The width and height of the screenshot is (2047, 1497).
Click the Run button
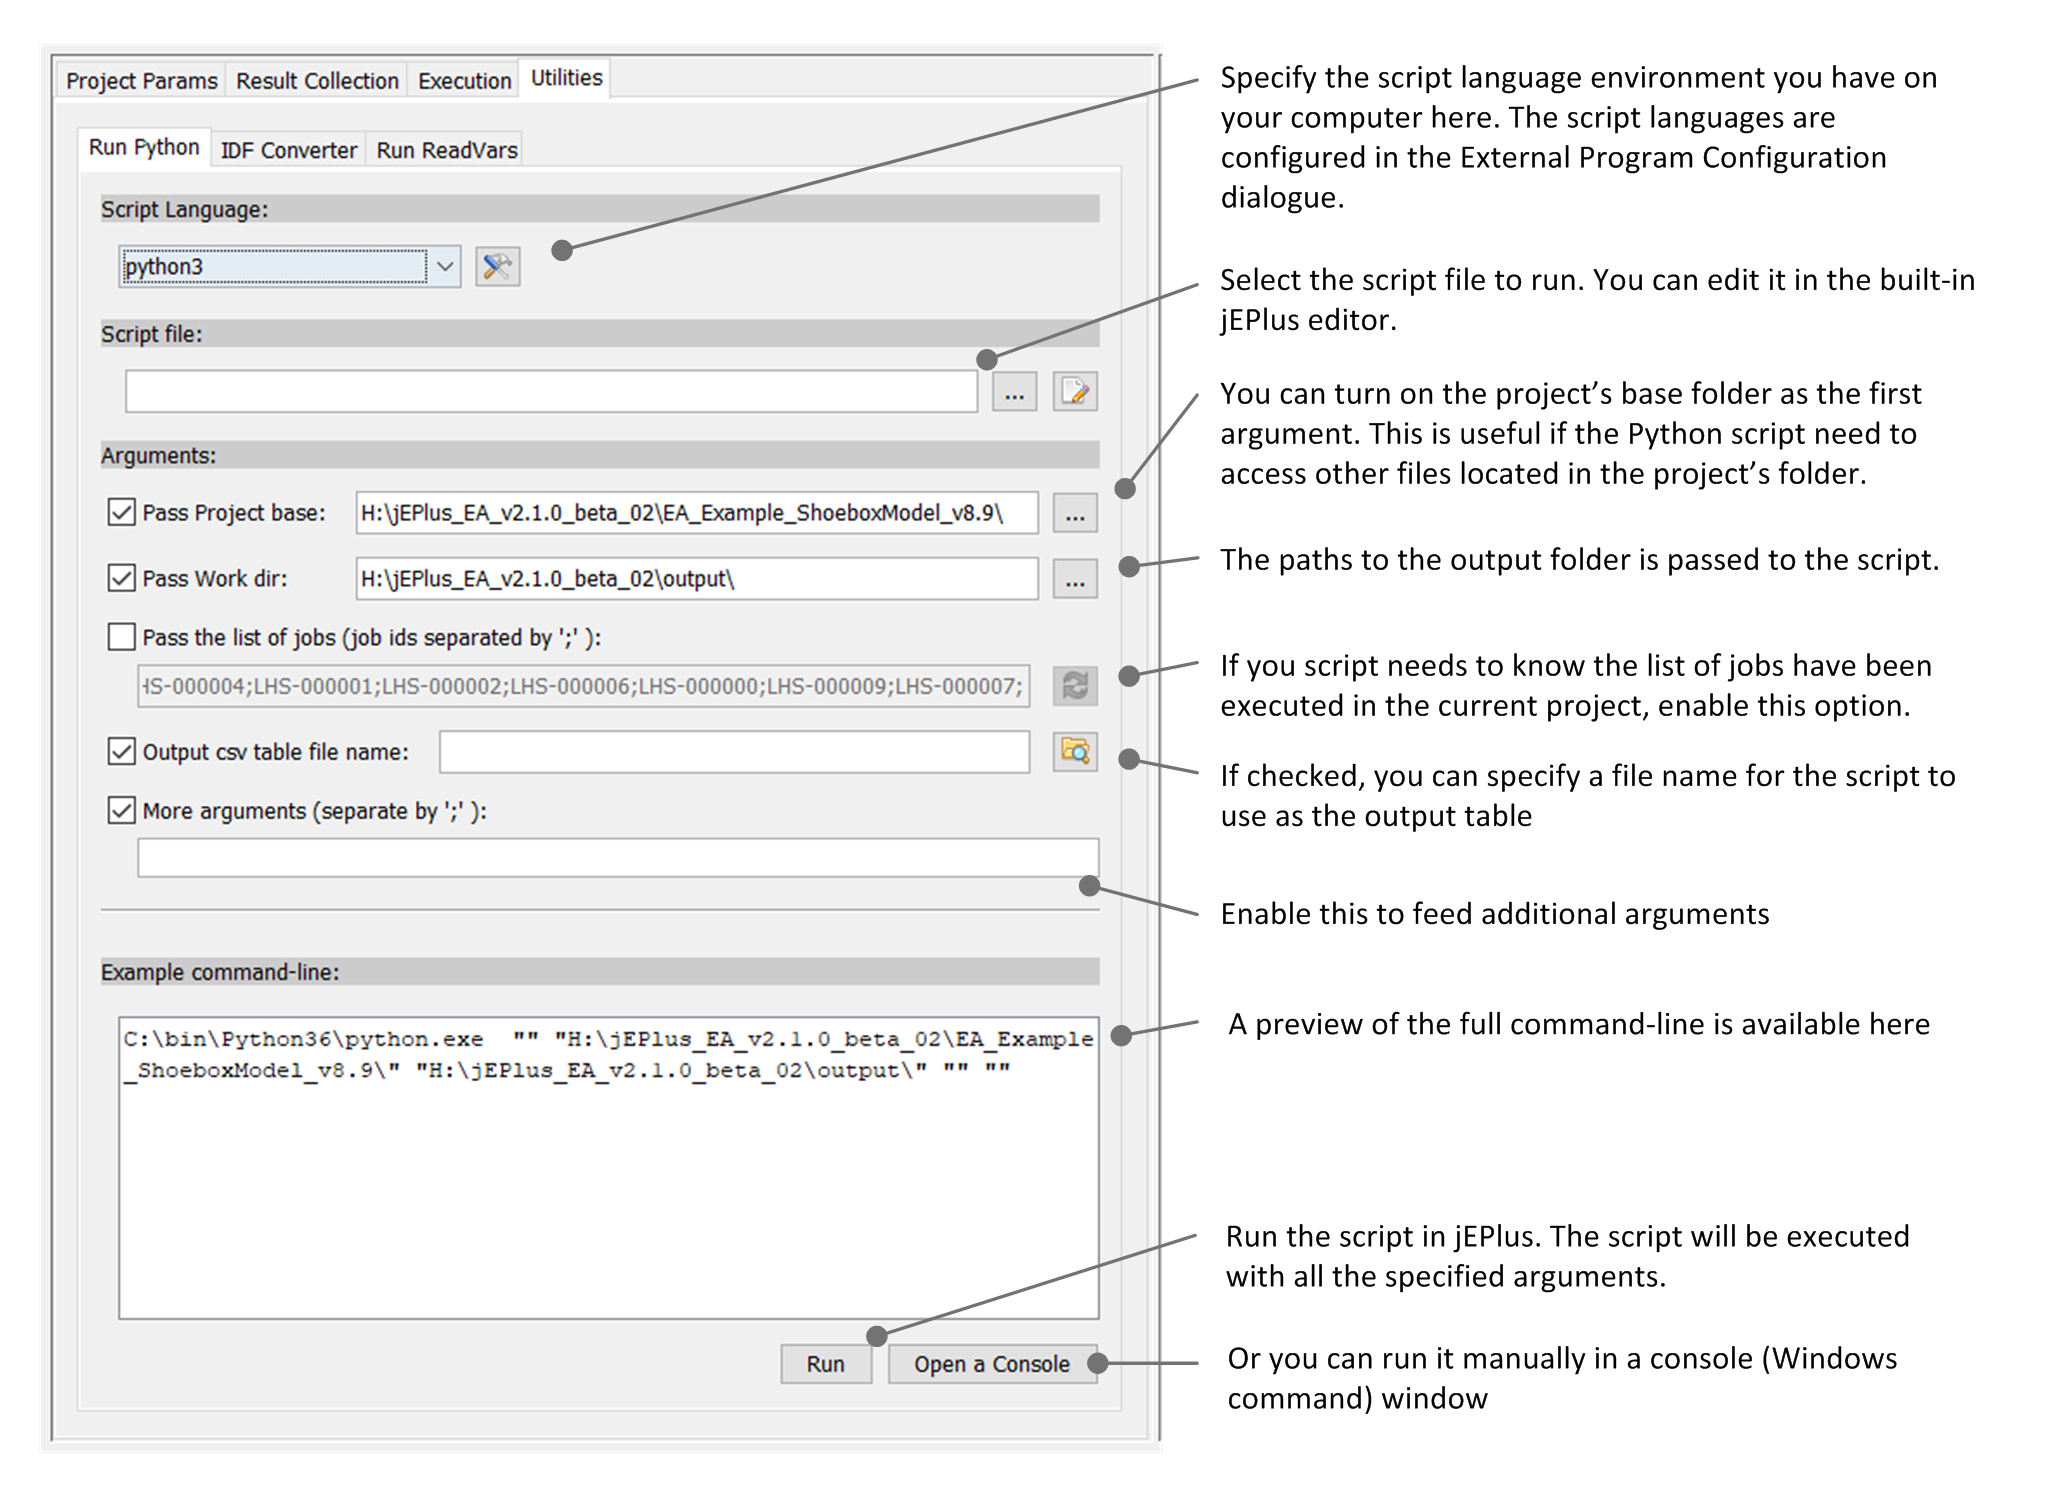(x=825, y=1364)
